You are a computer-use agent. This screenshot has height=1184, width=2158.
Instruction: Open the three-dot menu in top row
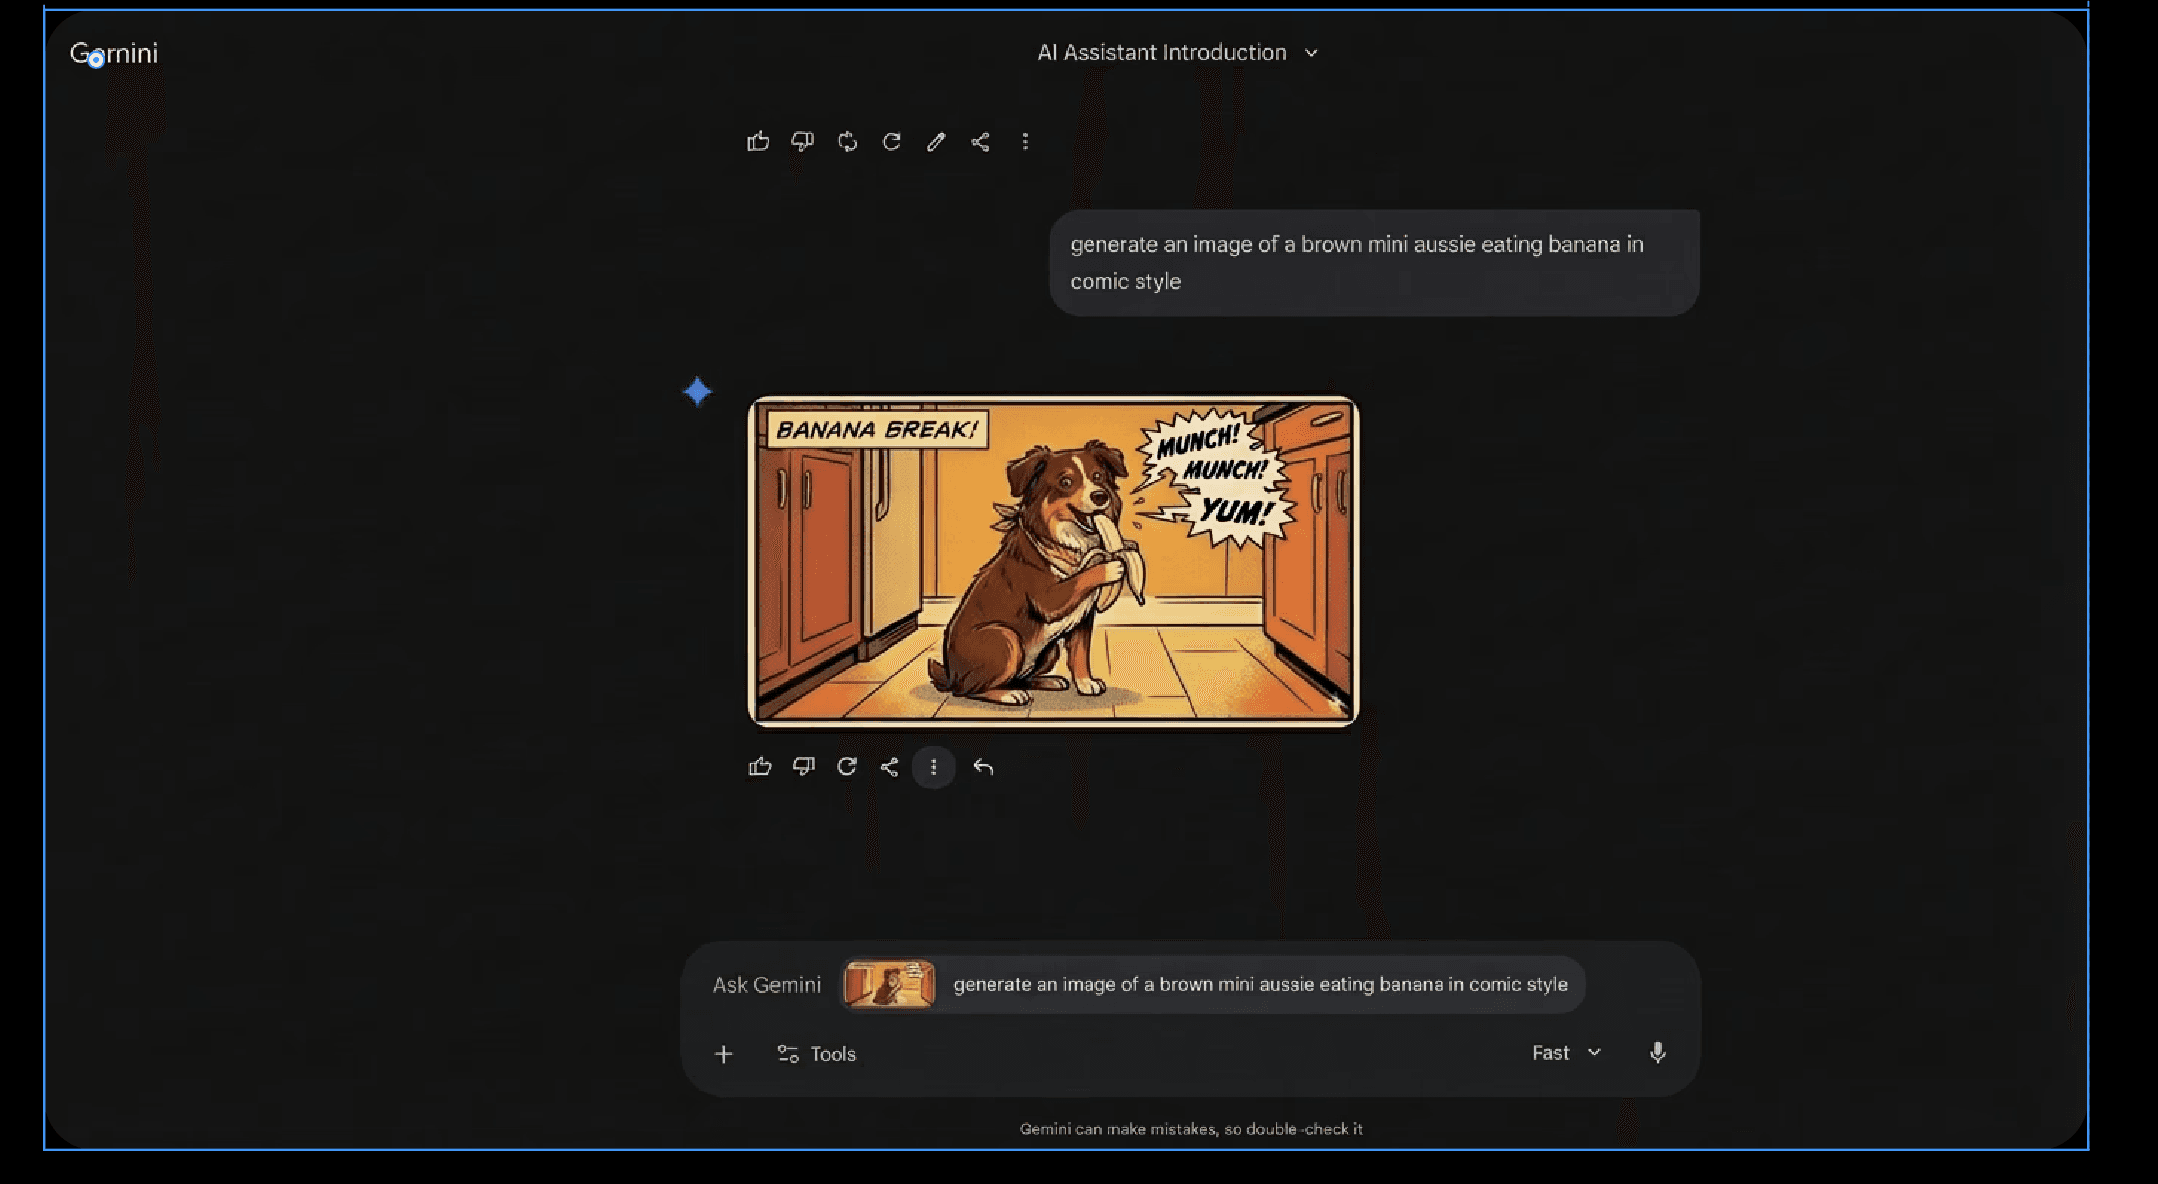[x=1025, y=141]
